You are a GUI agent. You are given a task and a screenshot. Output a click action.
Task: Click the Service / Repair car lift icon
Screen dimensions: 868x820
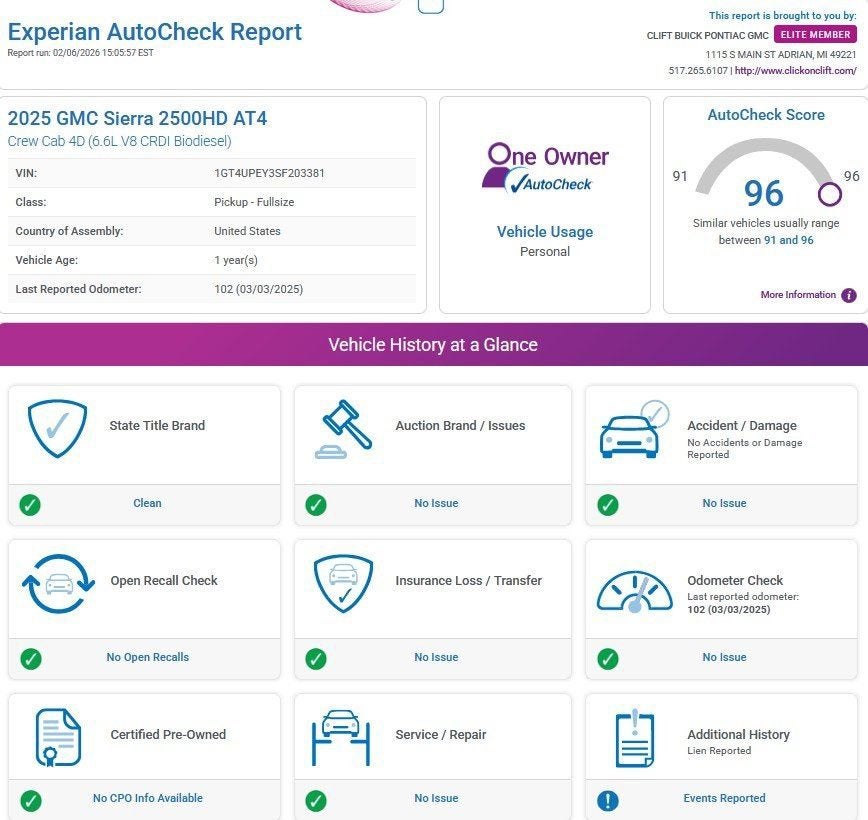[341, 737]
